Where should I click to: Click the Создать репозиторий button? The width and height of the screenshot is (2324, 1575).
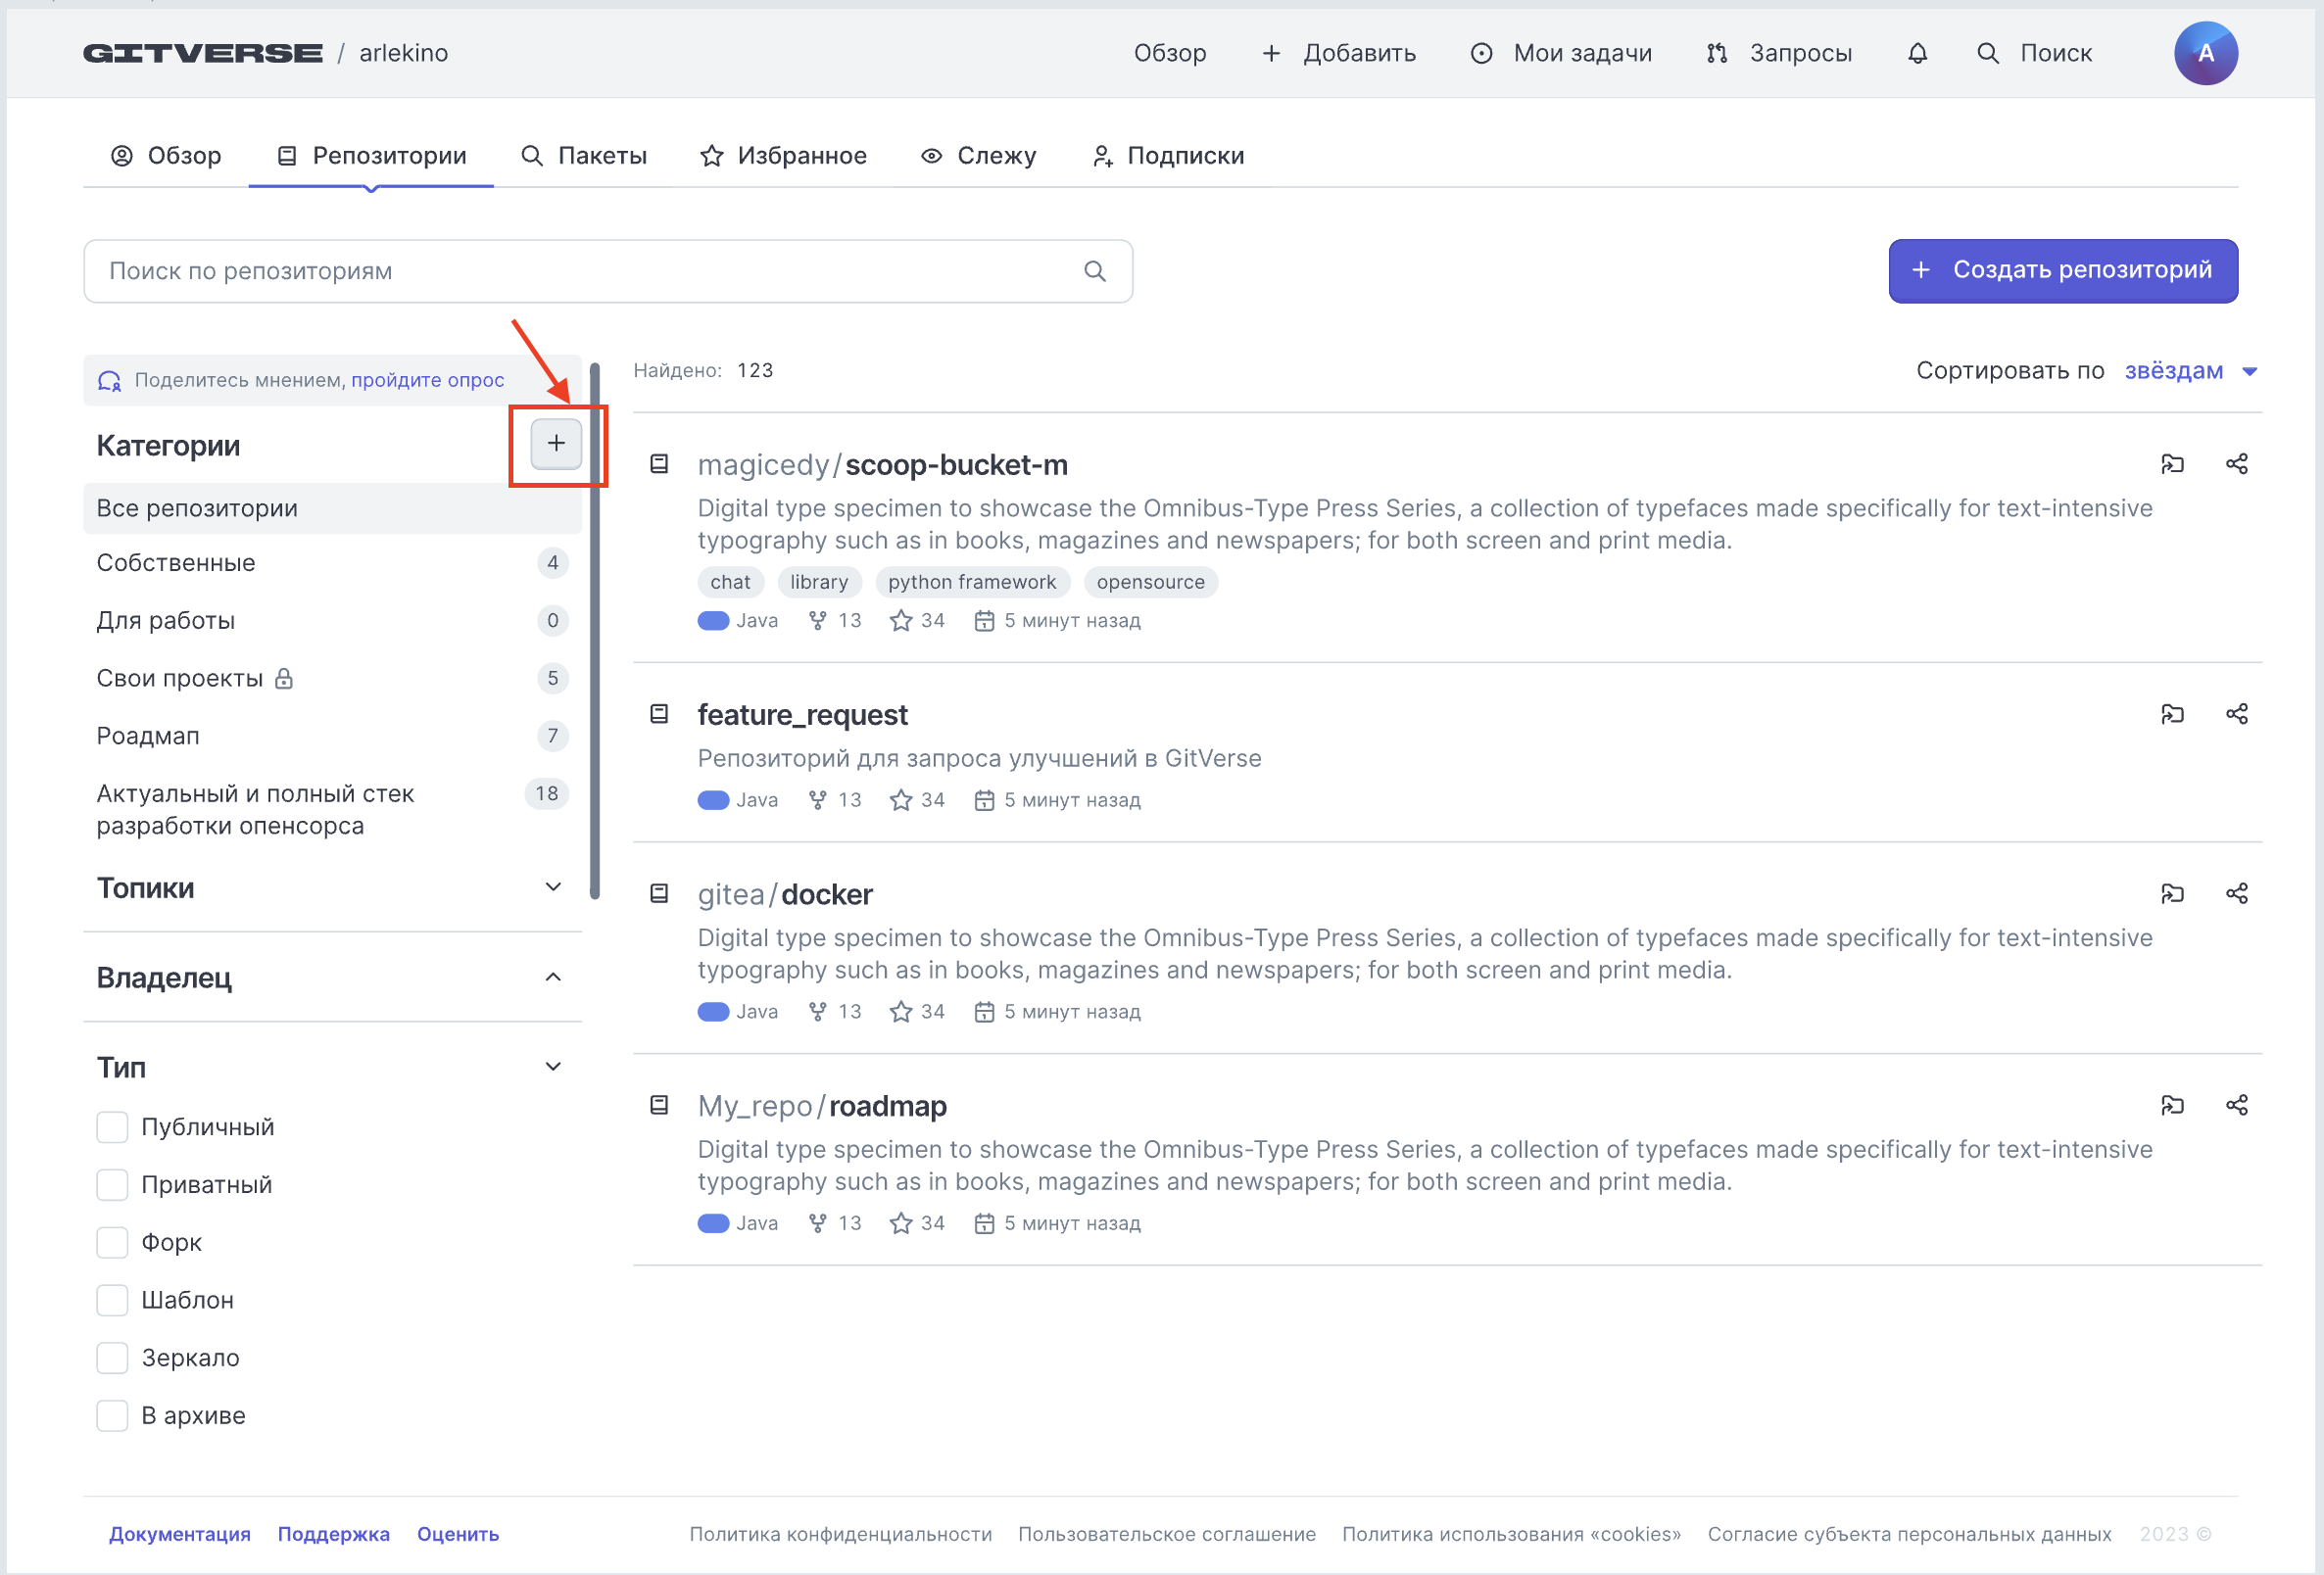2062,271
